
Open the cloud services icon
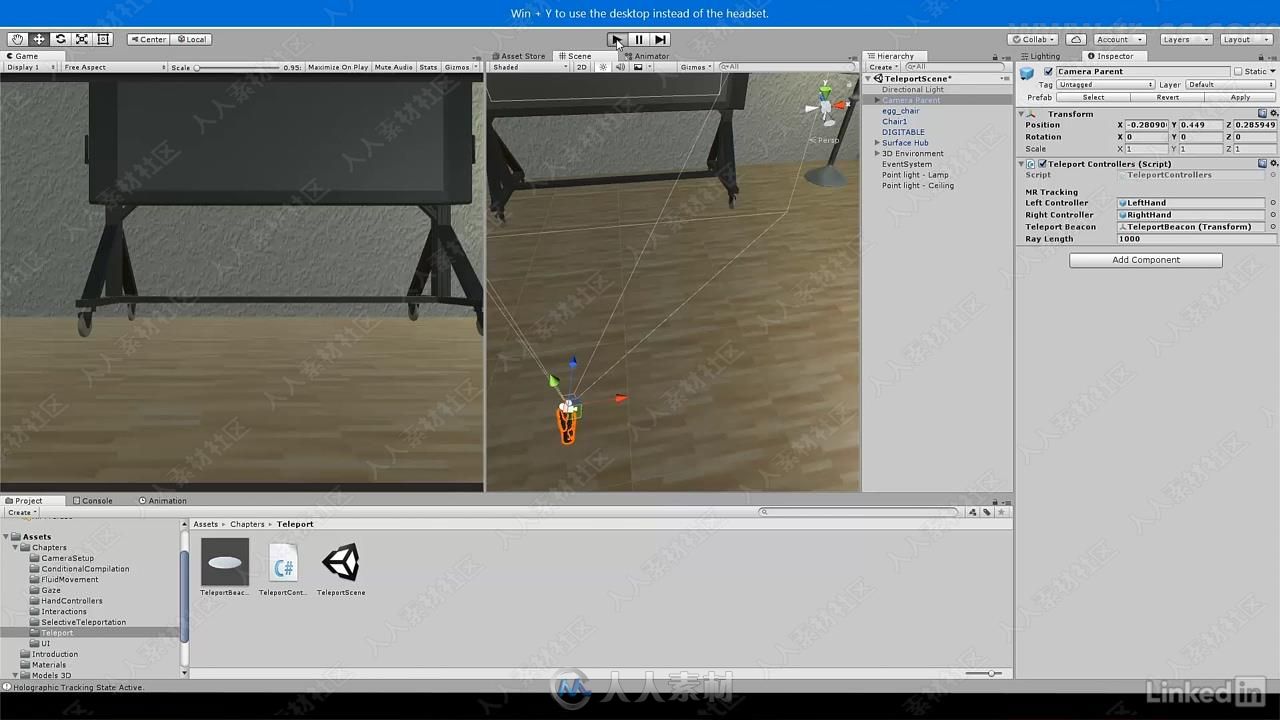1075,39
